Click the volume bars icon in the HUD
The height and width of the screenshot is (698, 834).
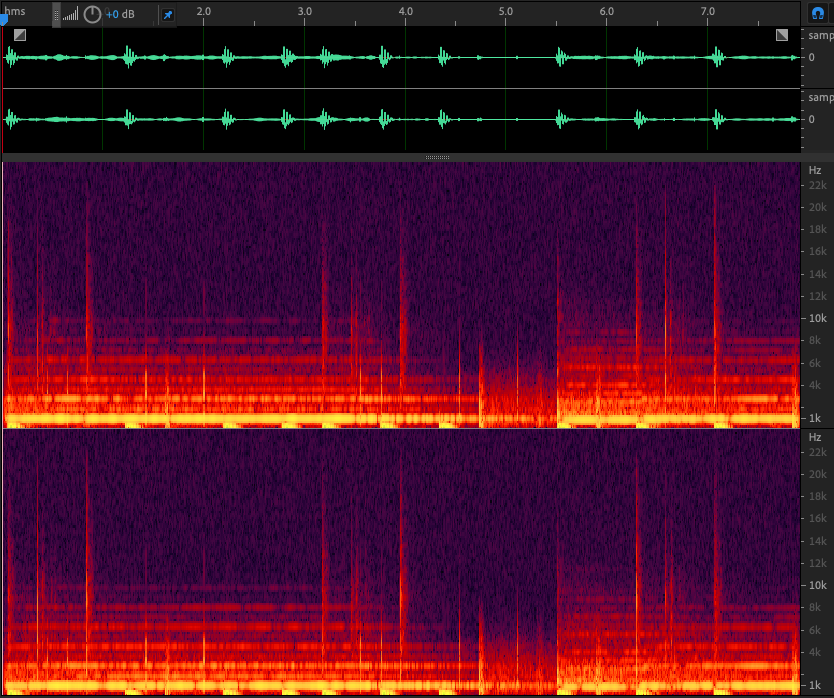pyautogui.click(x=70, y=15)
